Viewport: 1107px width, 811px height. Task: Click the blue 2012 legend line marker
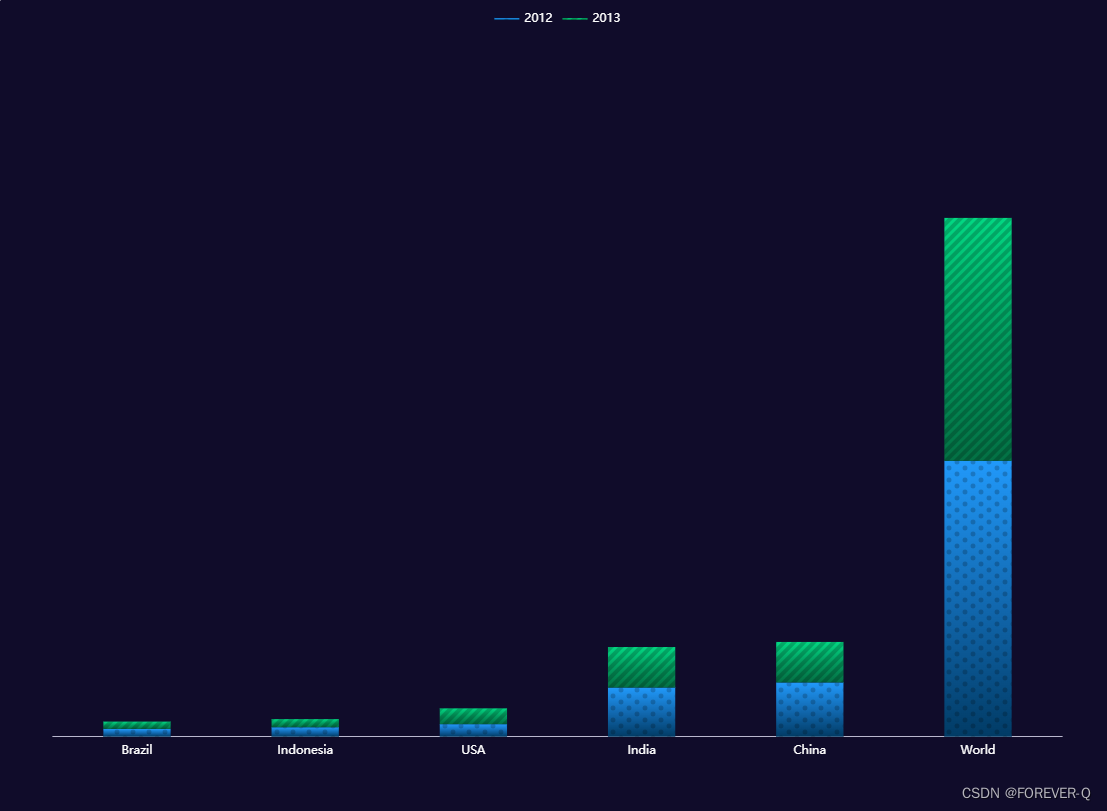(x=505, y=17)
